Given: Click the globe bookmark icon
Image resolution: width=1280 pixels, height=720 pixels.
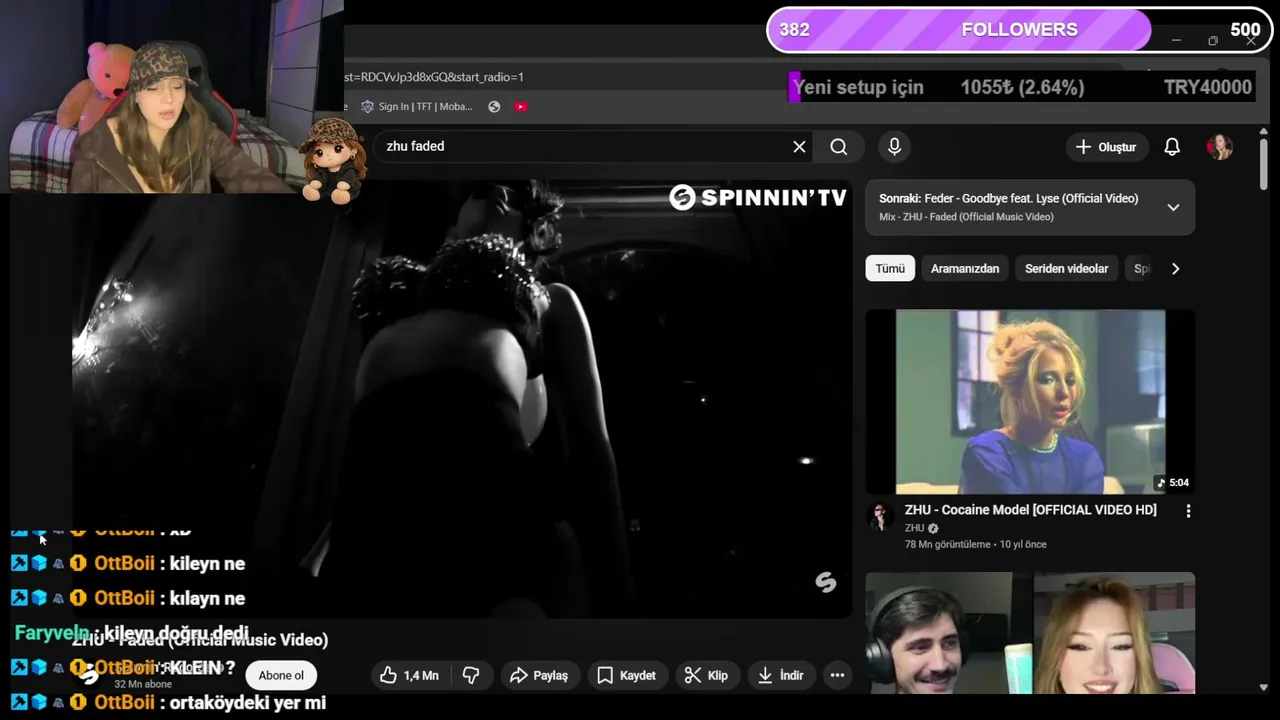Looking at the screenshot, I should (x=494, y=107).
